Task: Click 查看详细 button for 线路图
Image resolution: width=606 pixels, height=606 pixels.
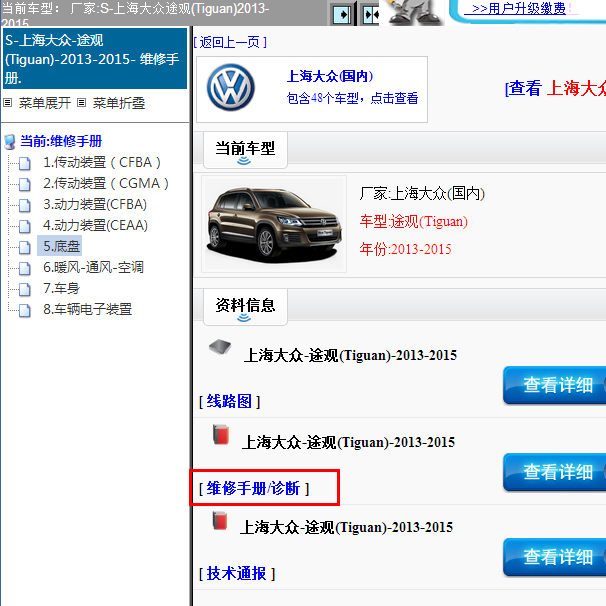Action: [555, 385]
